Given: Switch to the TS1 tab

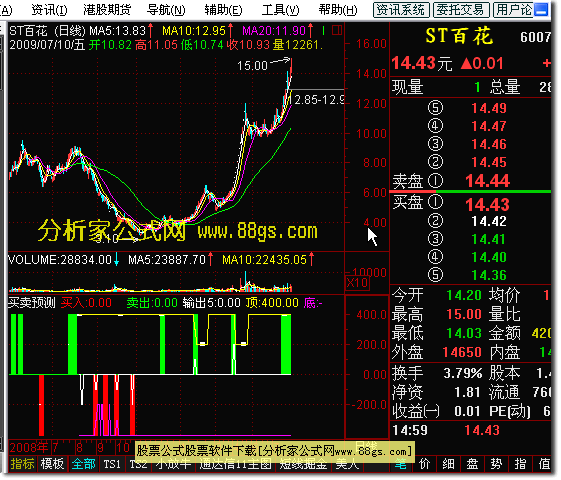Looking at the screenshot, I should tap(112, 464).
